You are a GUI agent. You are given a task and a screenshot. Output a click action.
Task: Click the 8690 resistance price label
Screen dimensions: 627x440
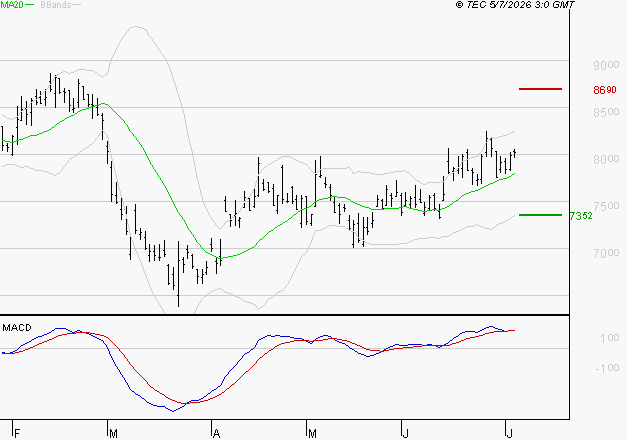tap(605, 90)
